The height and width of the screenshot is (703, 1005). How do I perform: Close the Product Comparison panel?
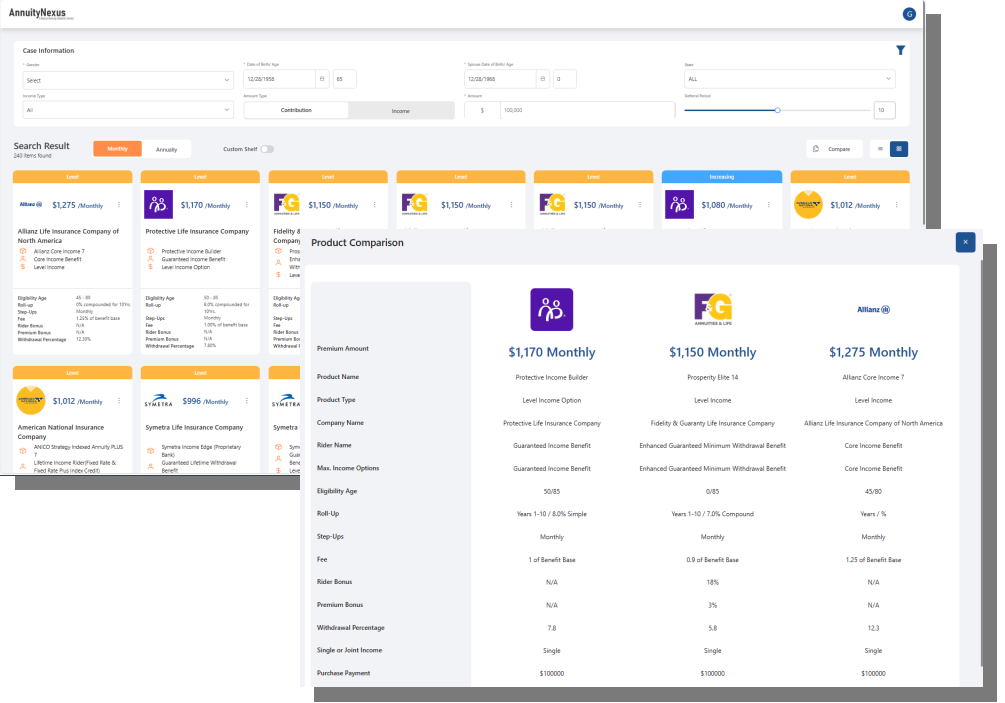click(x=965, y=242)
